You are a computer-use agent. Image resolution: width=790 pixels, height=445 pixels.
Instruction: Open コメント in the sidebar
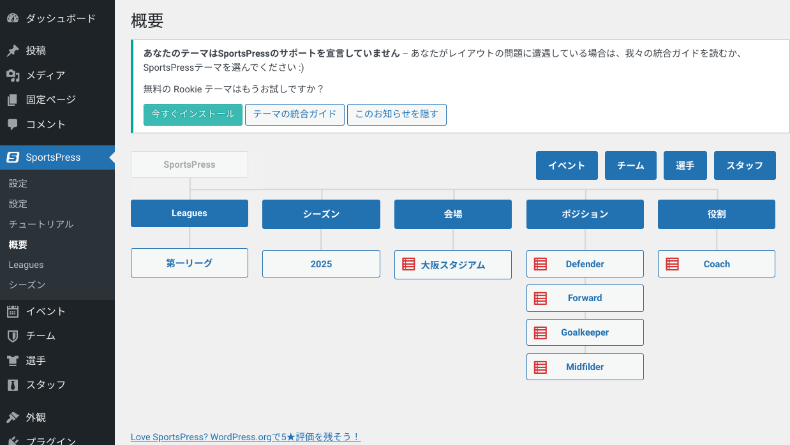tap(57, 124)
